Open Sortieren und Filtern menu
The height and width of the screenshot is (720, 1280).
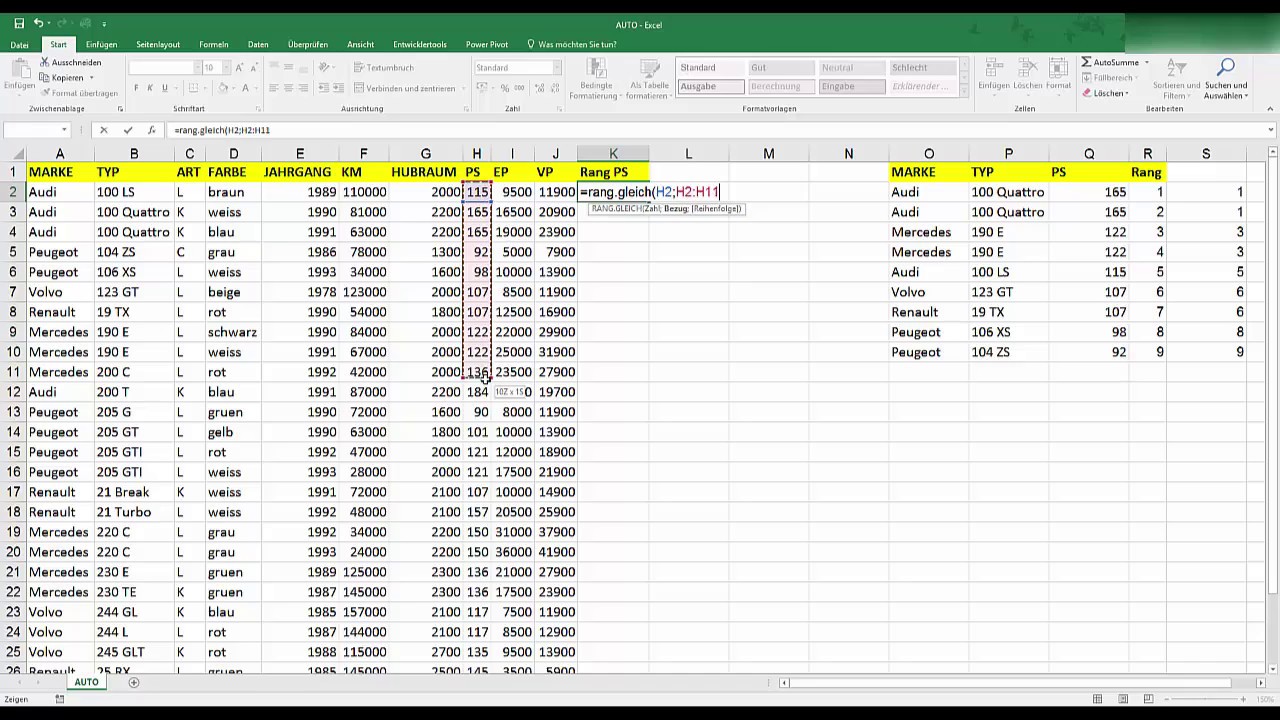(x=1176, y=78)
